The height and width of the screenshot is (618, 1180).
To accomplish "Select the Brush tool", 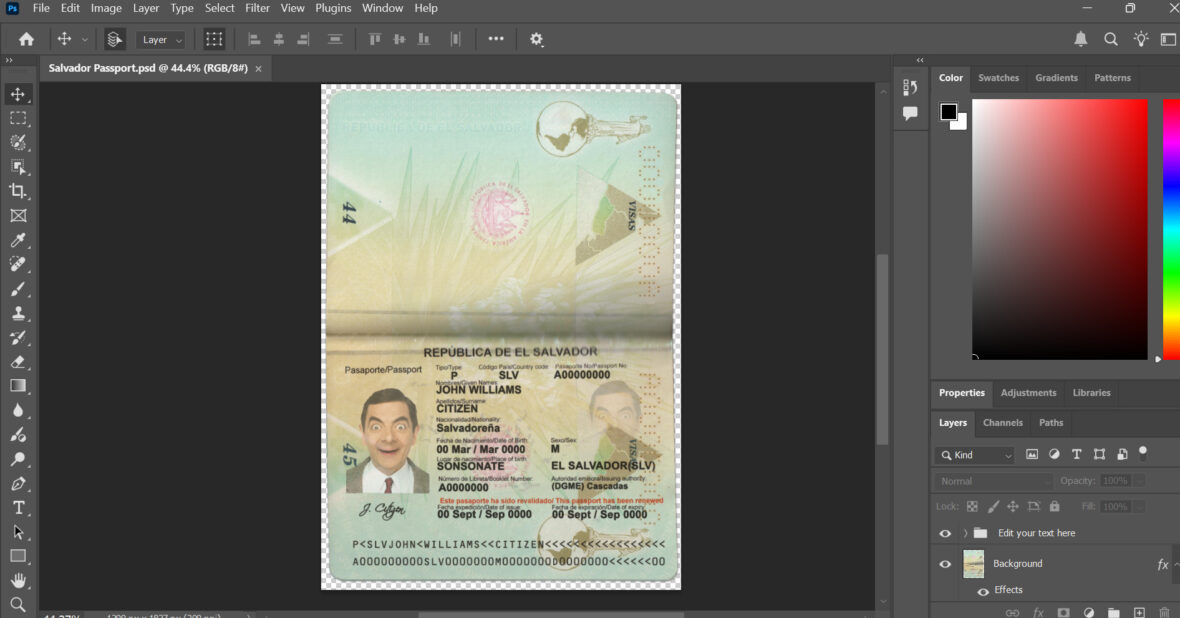I will tap(18, 289).
